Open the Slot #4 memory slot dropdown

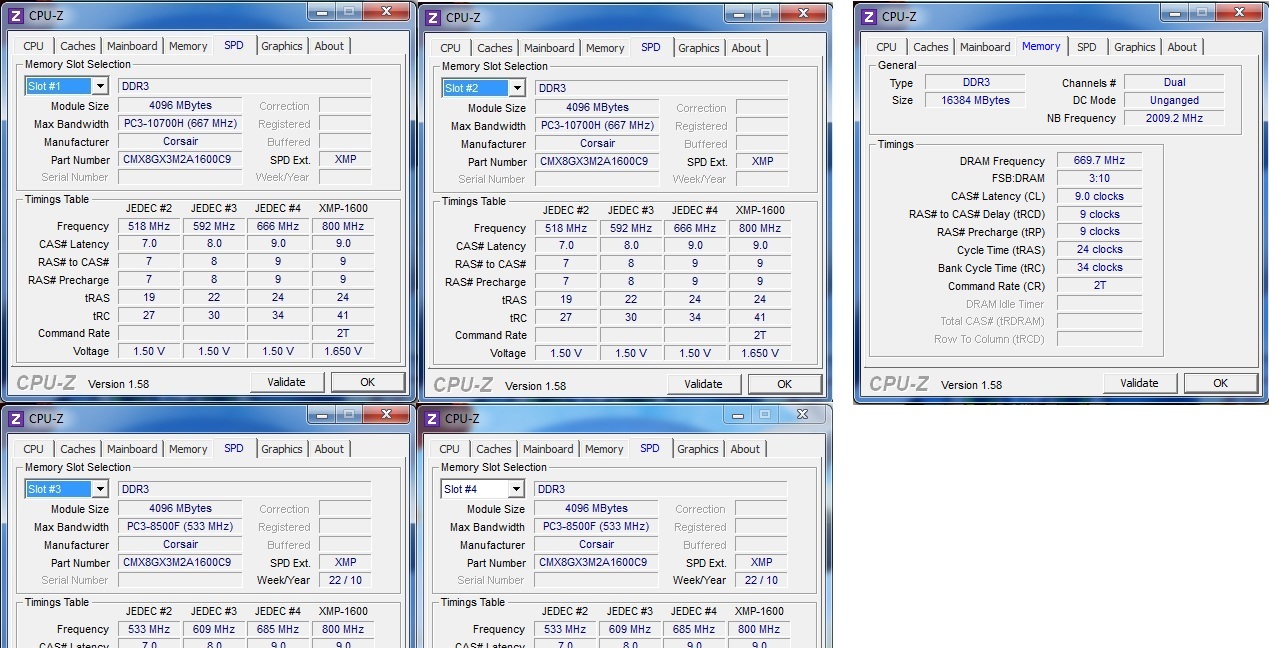coord(515,489)
